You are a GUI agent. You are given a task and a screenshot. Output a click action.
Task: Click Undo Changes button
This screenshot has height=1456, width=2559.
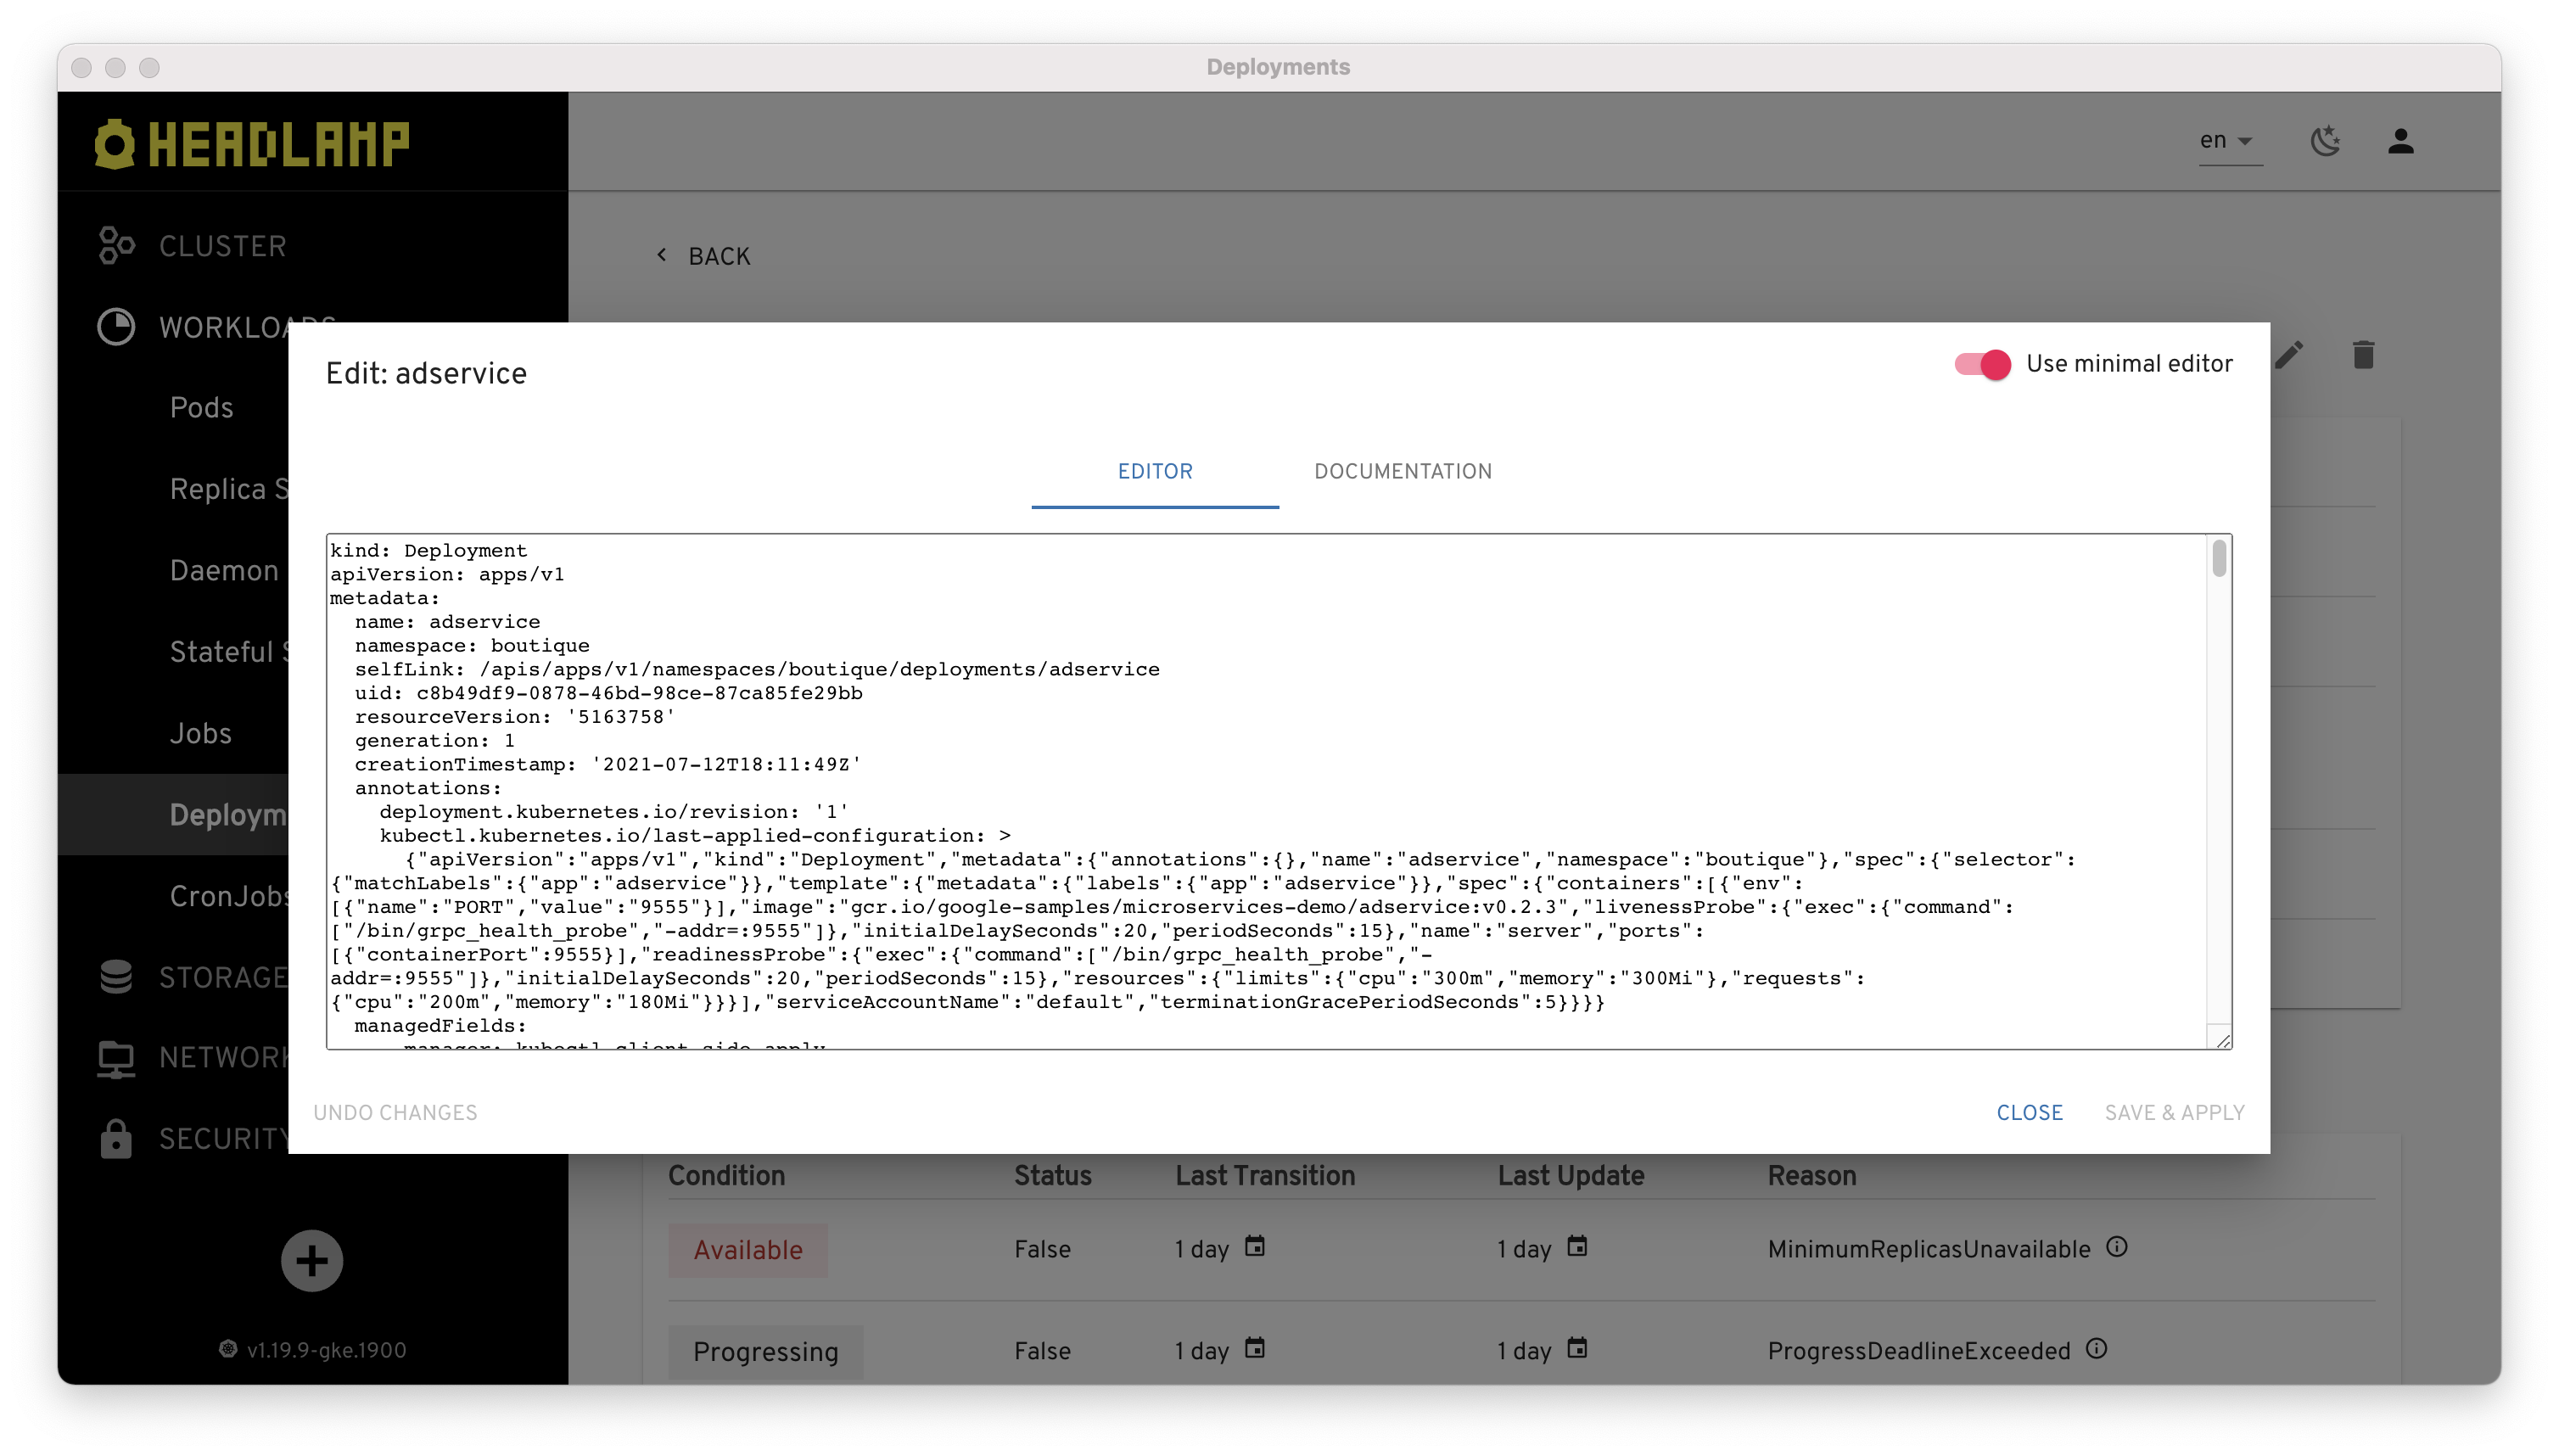pyautogui.click(x=395, y=1112)
